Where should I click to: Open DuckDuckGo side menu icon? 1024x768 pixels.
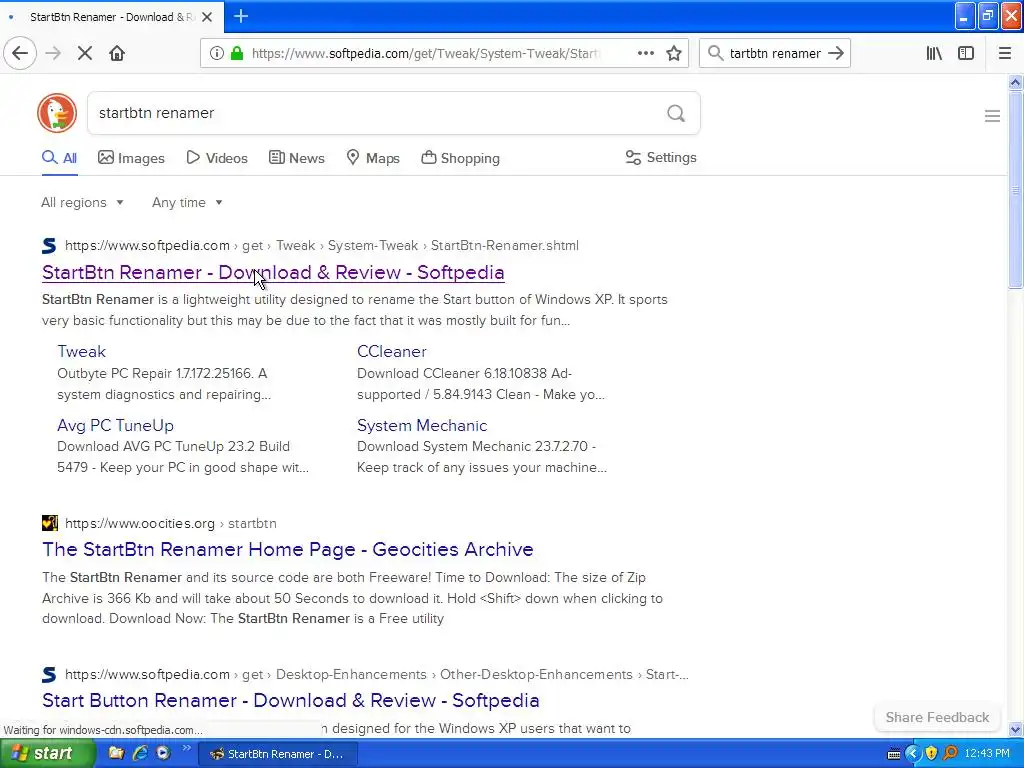[992, 116]
